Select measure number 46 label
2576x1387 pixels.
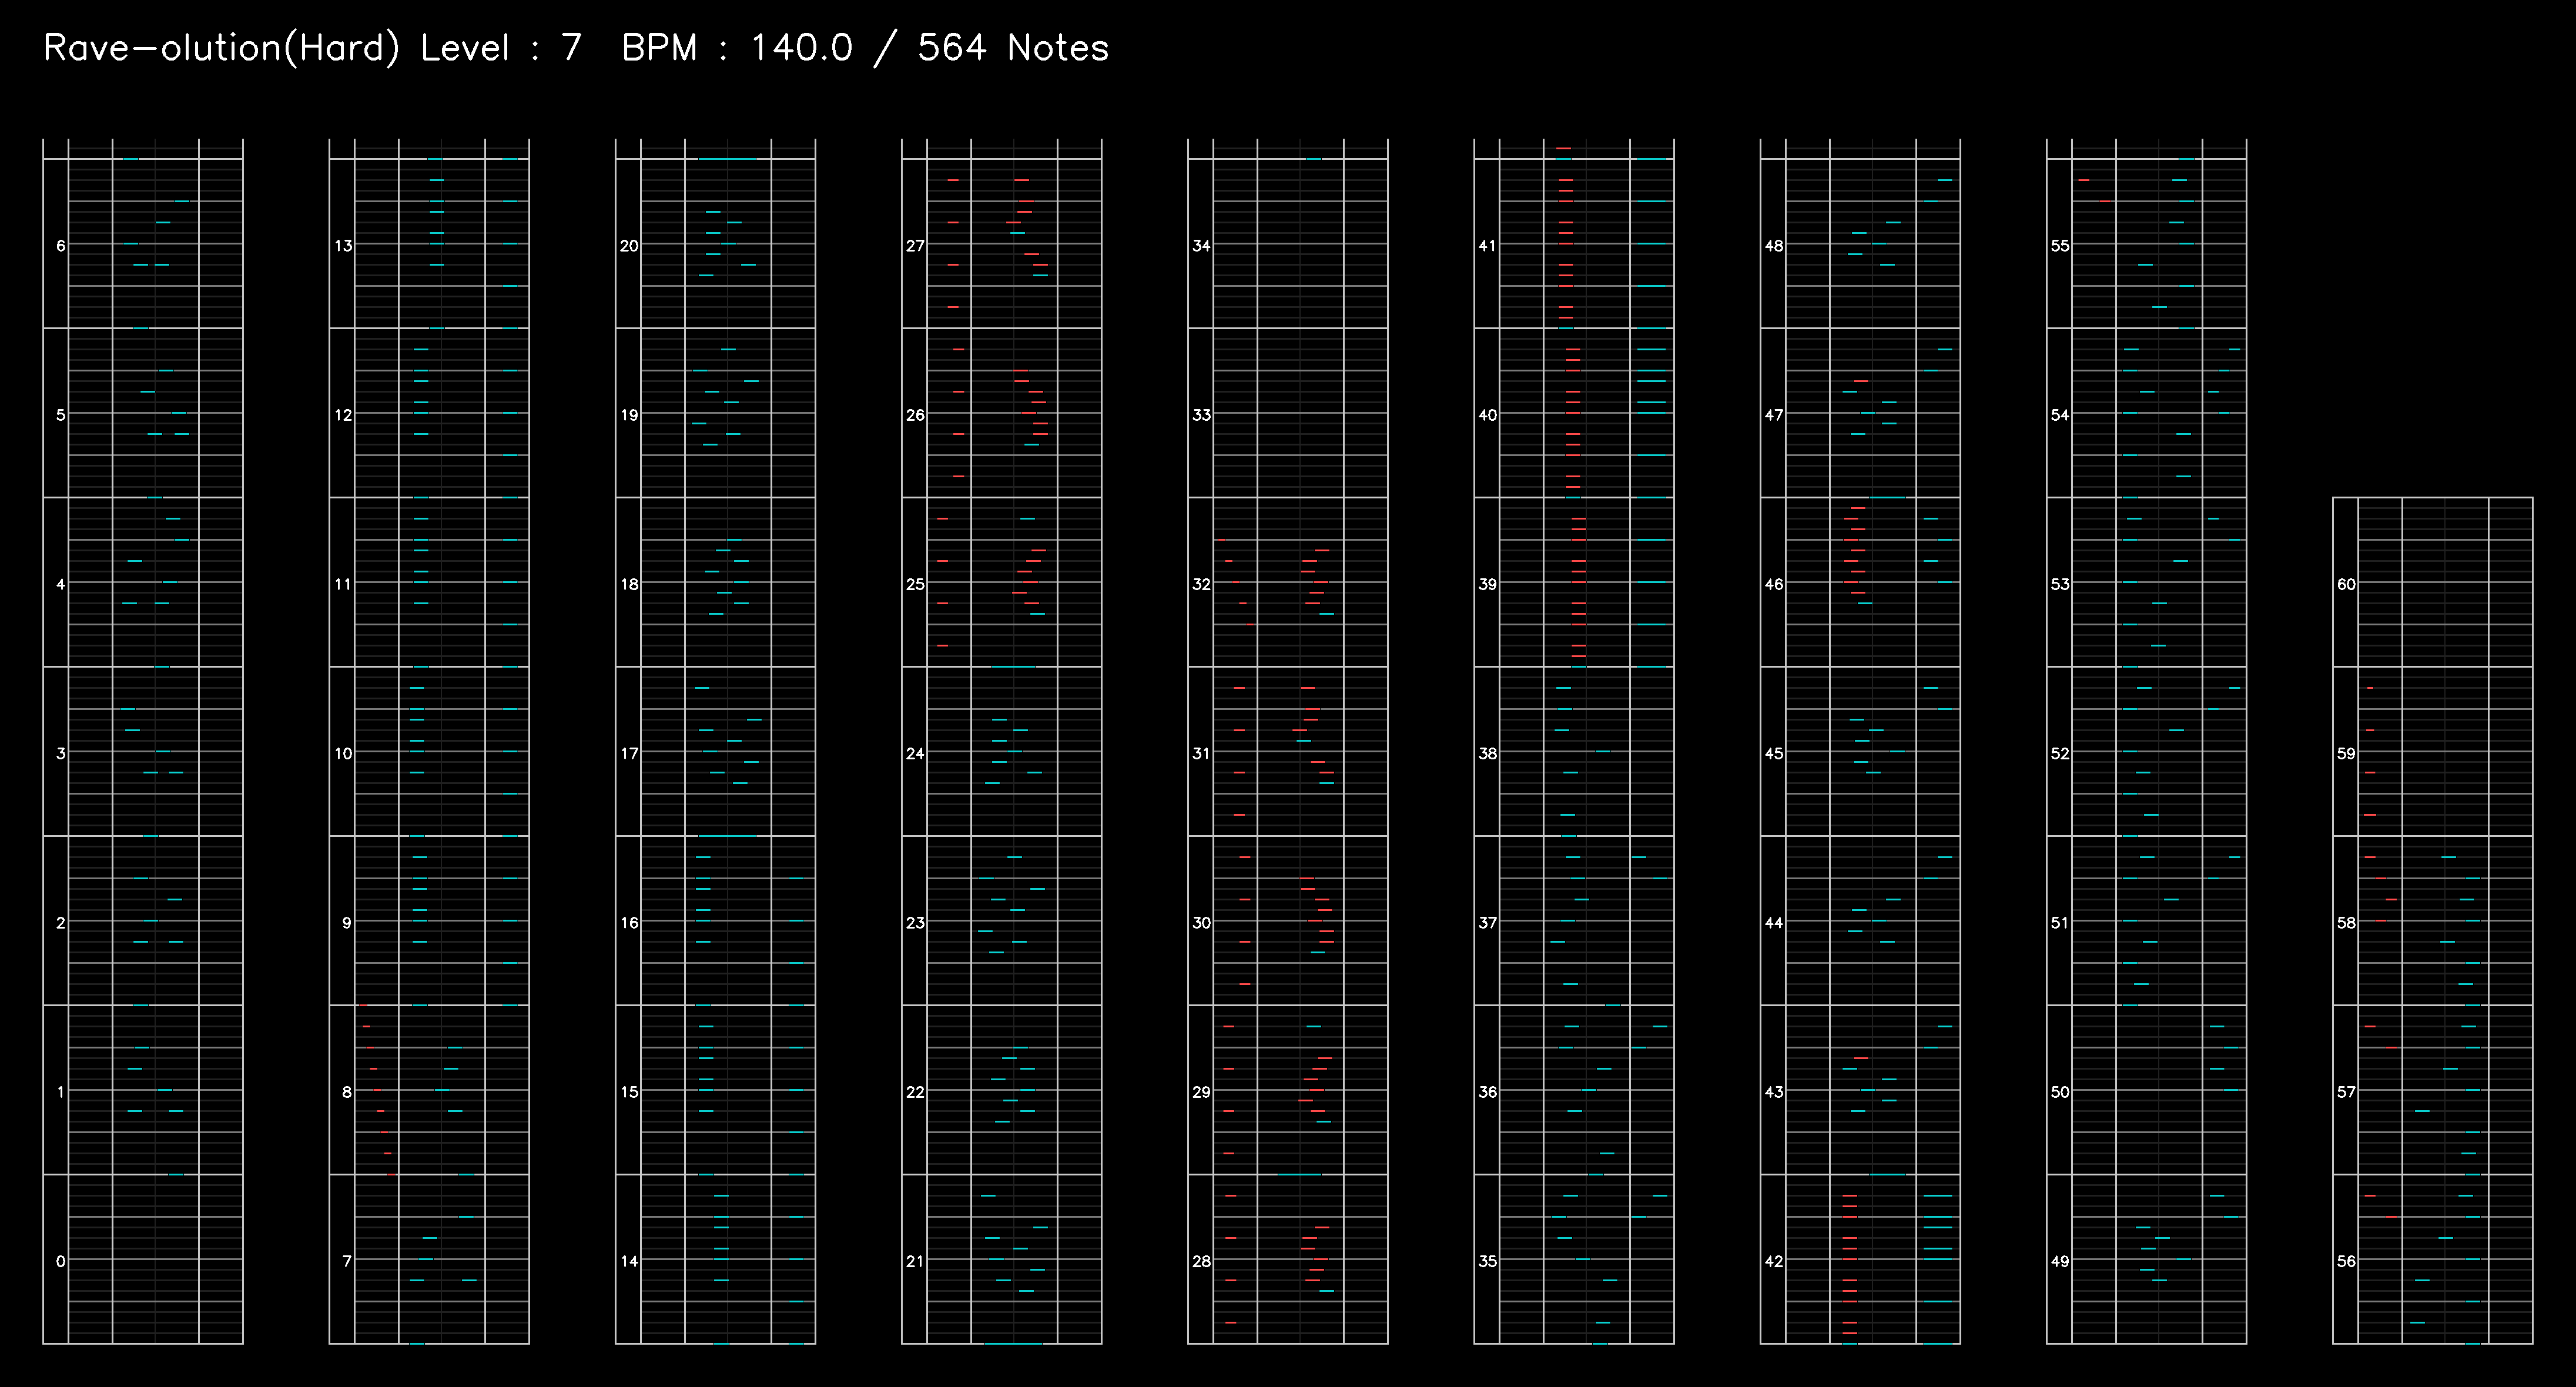(1774, 584)
